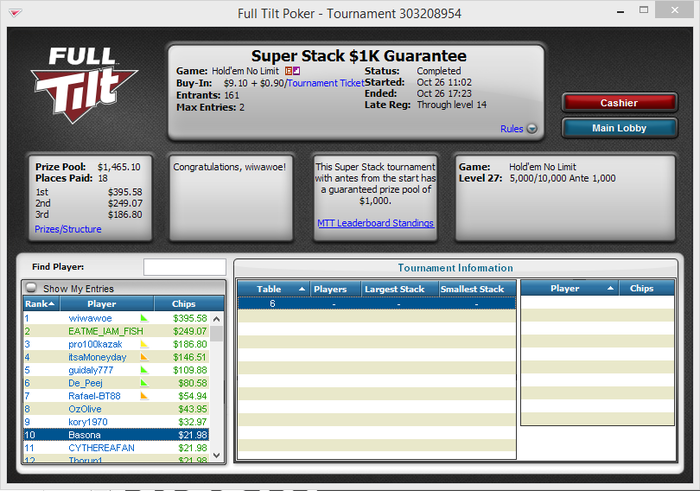
Task: Close the tournament window
Action: [x=674, y=10]
